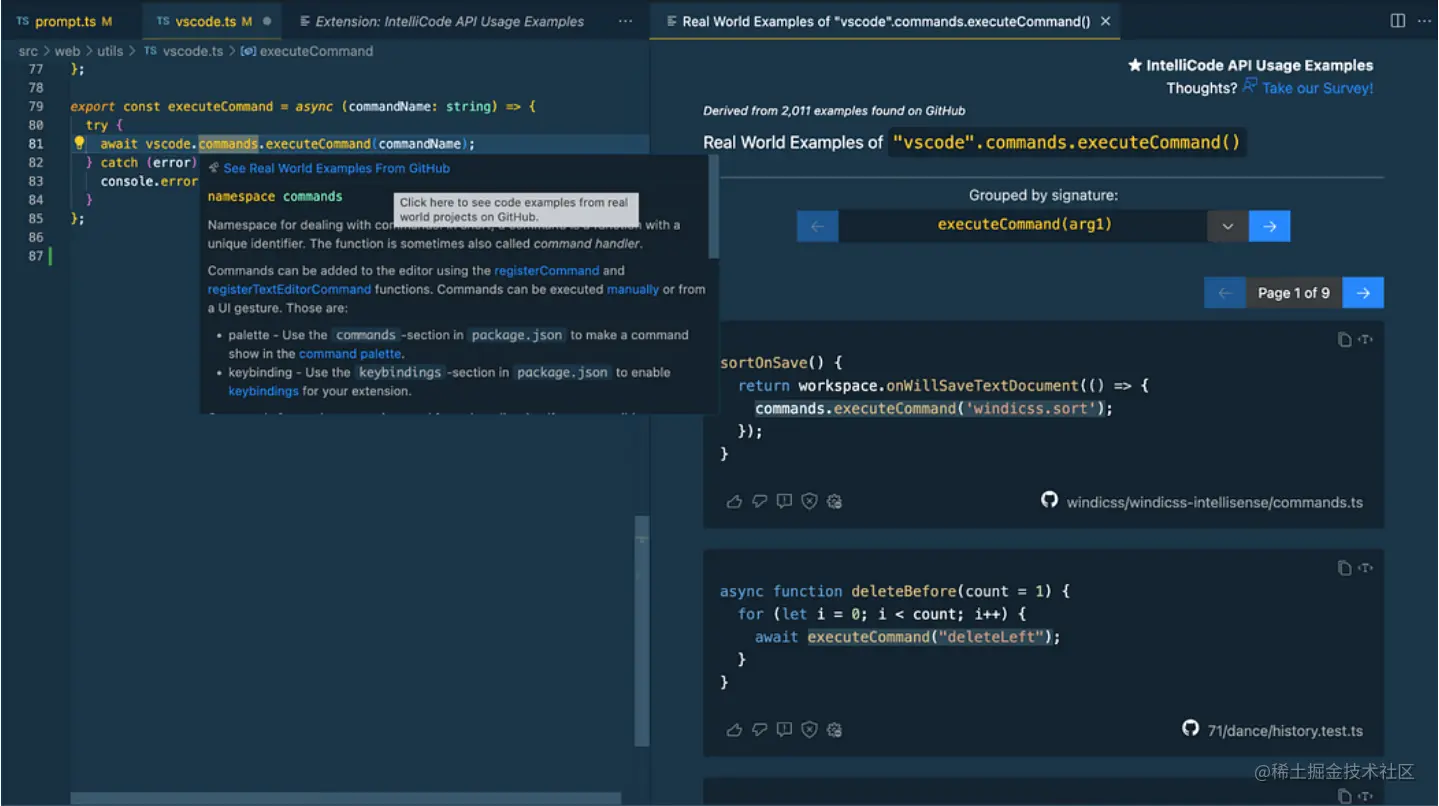Viewport: 1439px width, 806px height.
Task: Split the editor with the top-right layout icon
Action: click(x=1398, y=21)
